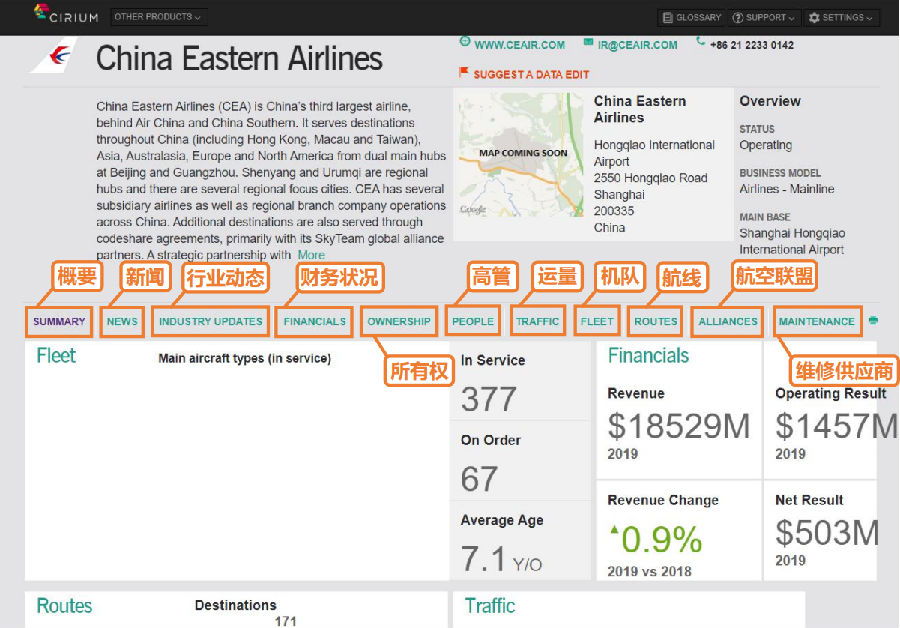The height and width of the screenshot is (628, 900).
Task: Click the China Eastern Airlines logo
Action: (x=52, y=56)
